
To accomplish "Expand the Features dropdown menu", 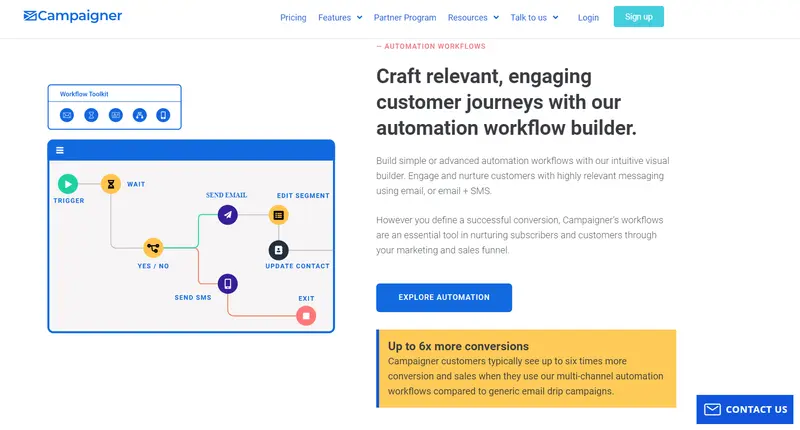I will [341, 17].
